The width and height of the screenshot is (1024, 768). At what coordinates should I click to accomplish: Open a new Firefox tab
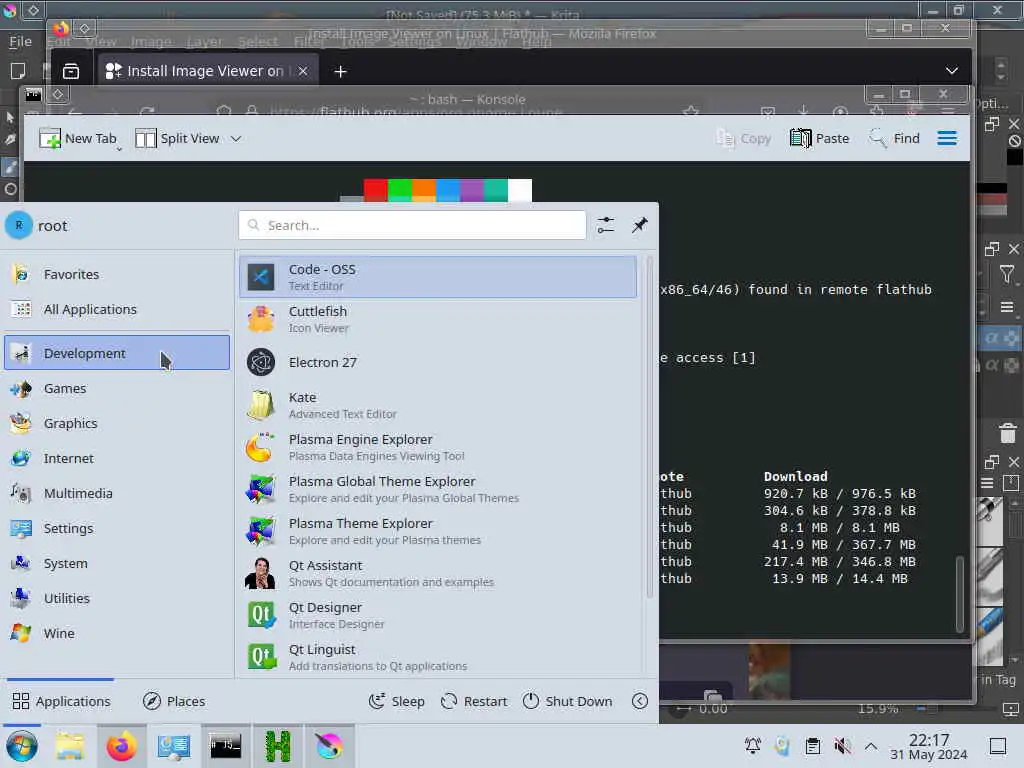[340, 71]
